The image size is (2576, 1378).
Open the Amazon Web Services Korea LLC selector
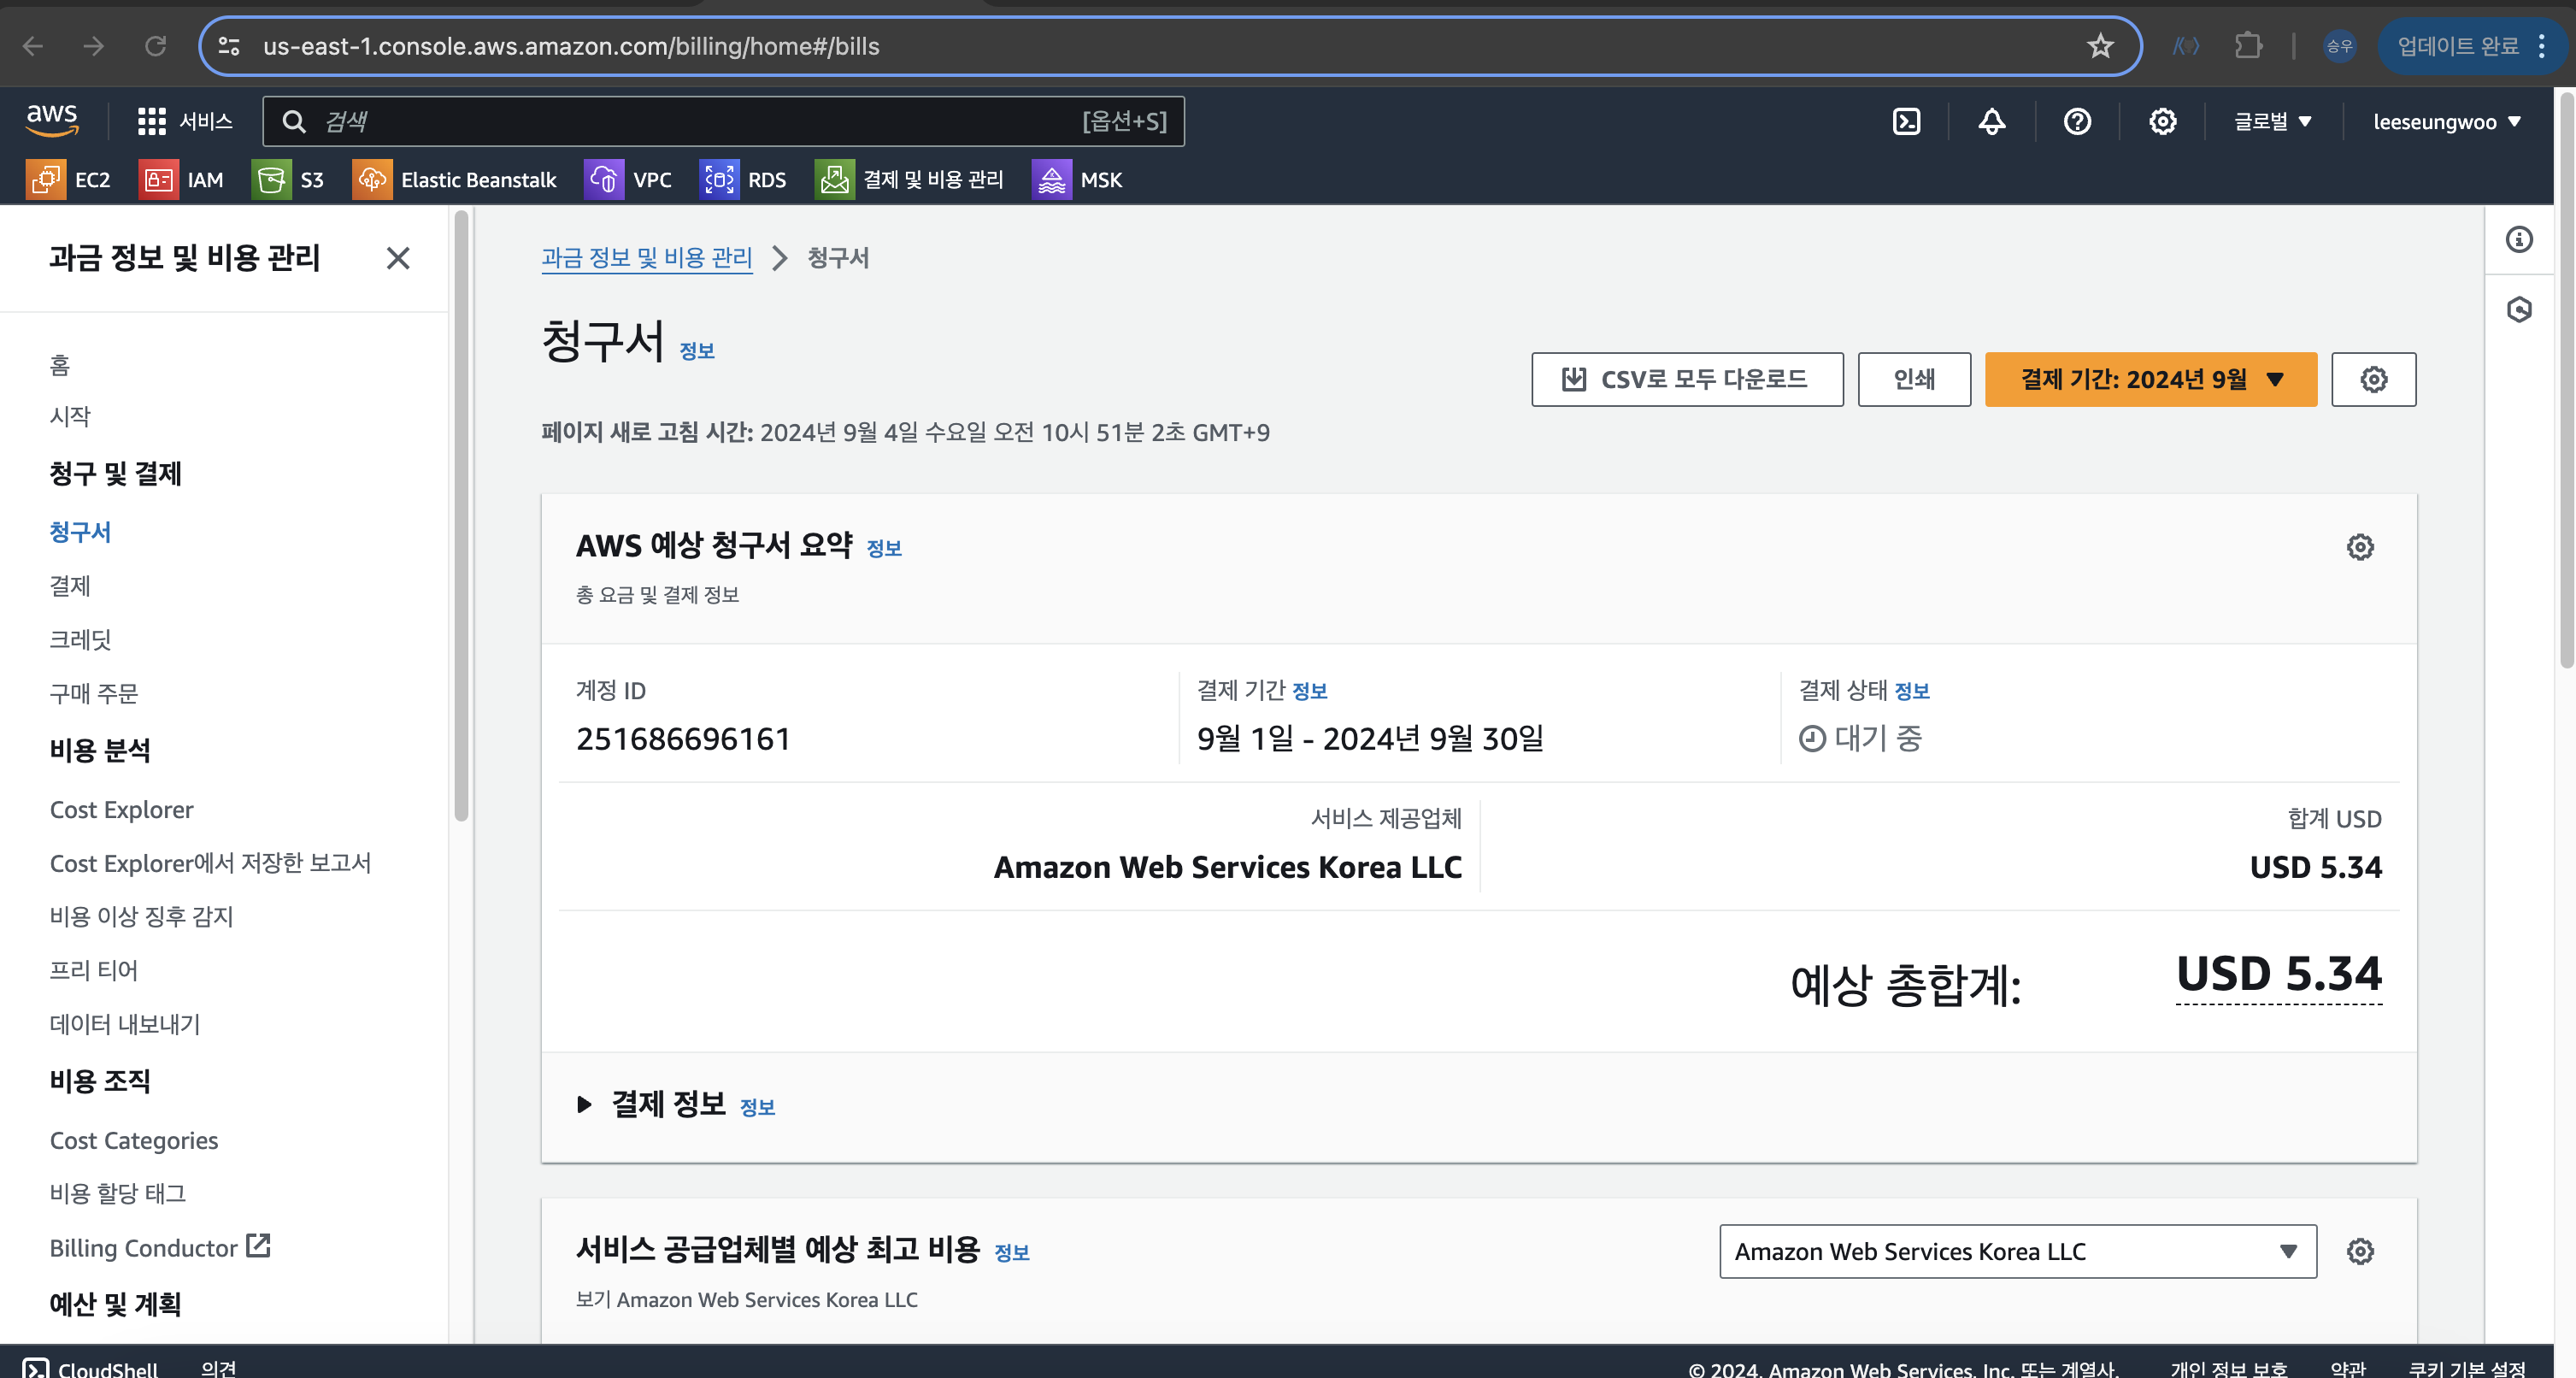(2016, 1251)
